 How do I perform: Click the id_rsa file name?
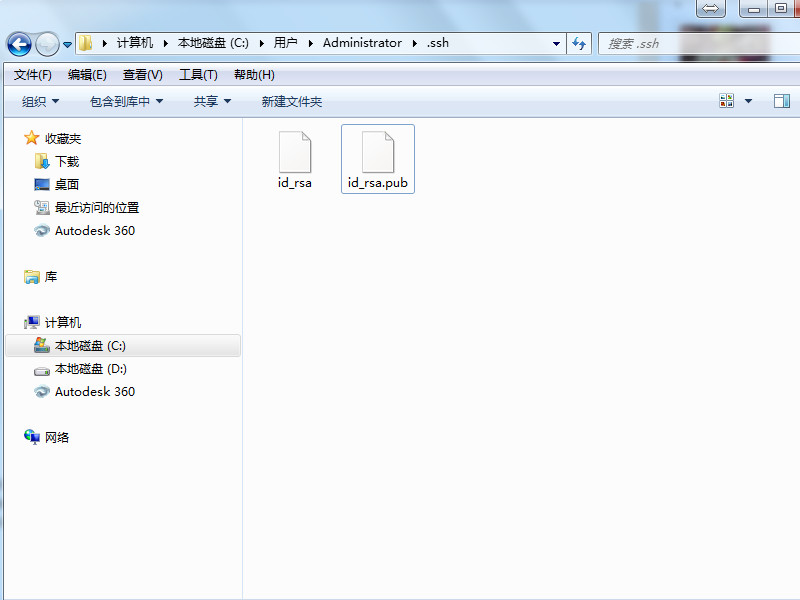pyautogui.click(x=294, y=183)
